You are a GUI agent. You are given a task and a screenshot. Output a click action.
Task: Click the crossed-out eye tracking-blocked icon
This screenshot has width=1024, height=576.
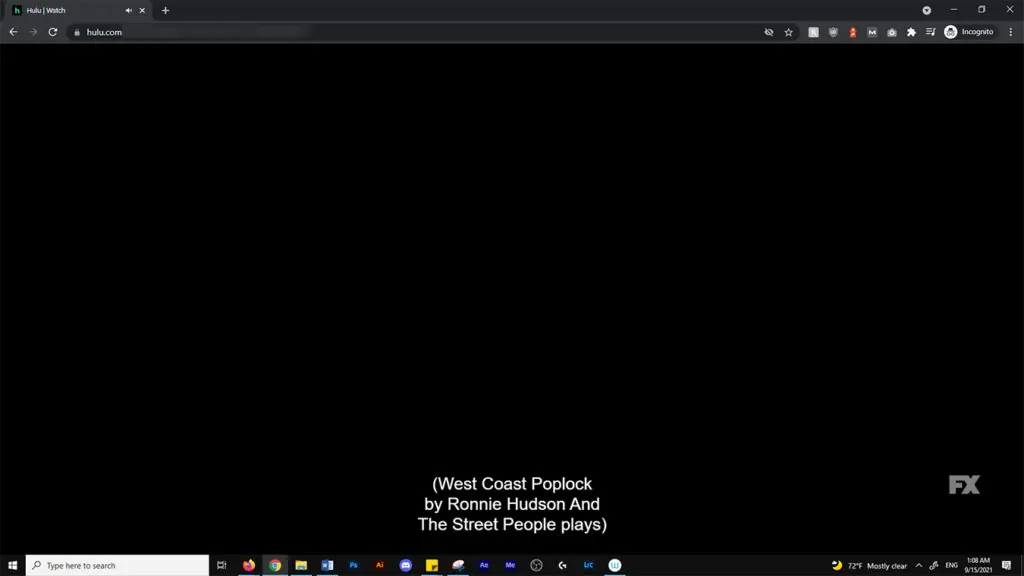769,32
